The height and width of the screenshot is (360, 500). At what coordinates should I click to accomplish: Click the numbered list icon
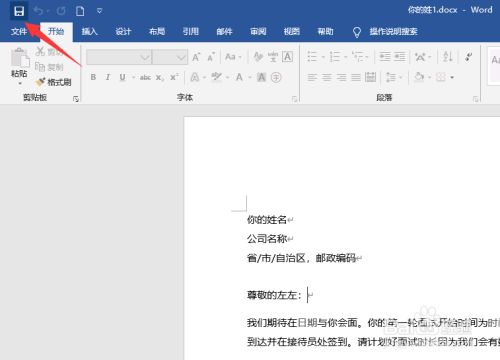pyautogui.click(x=335, y=57)
